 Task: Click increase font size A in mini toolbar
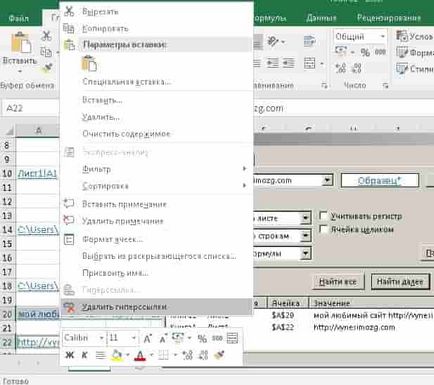(x=147, y=338)
